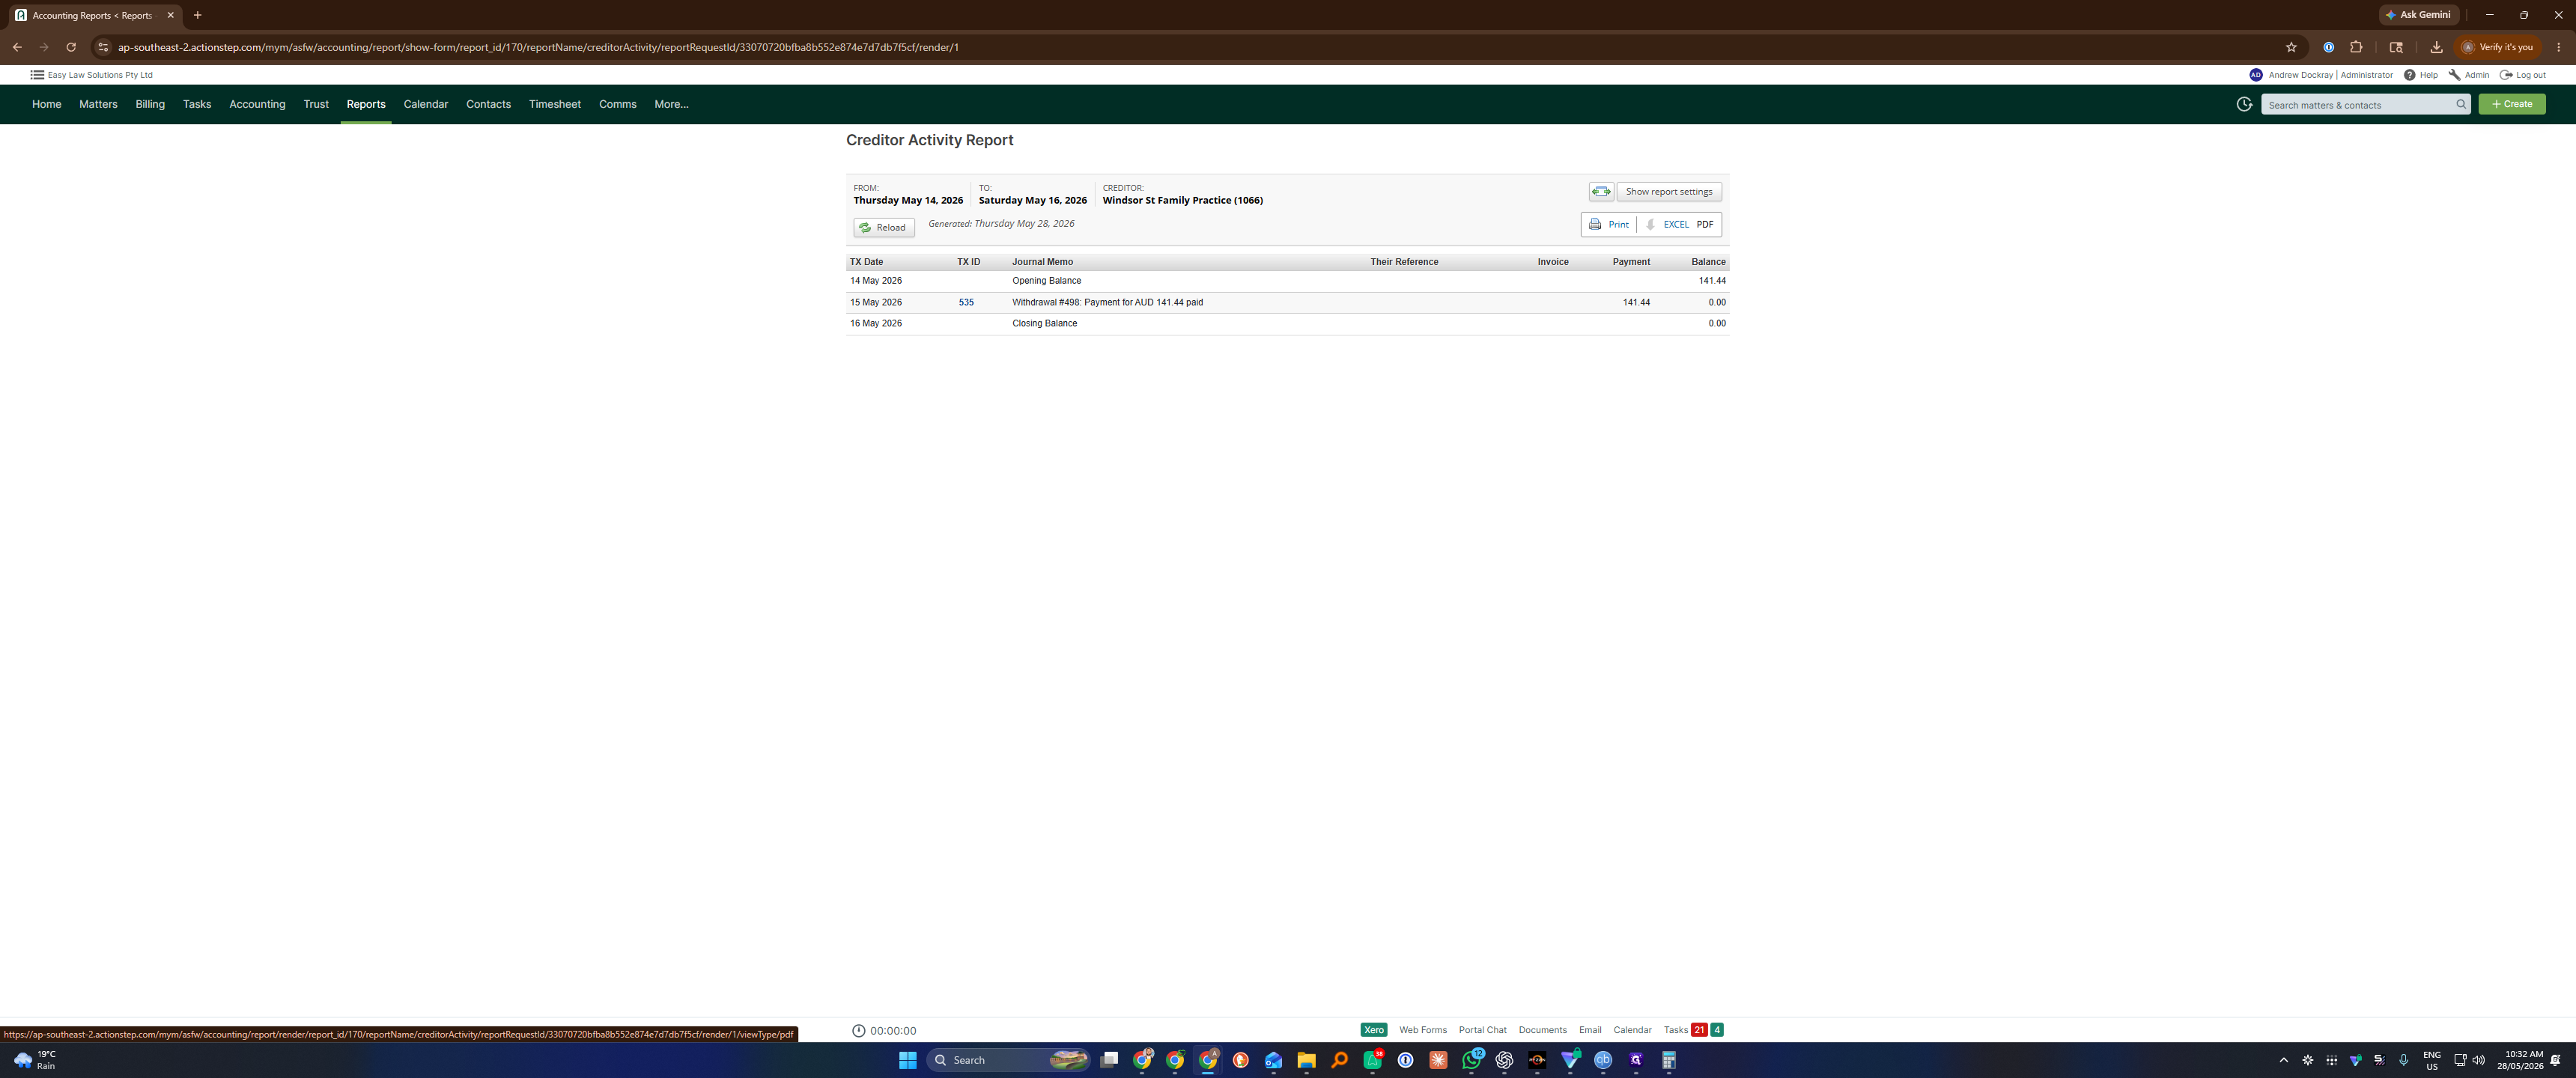Click the Log out icon
The width and height of the screenshot is (2576, 1078).
coord(2506,75)
